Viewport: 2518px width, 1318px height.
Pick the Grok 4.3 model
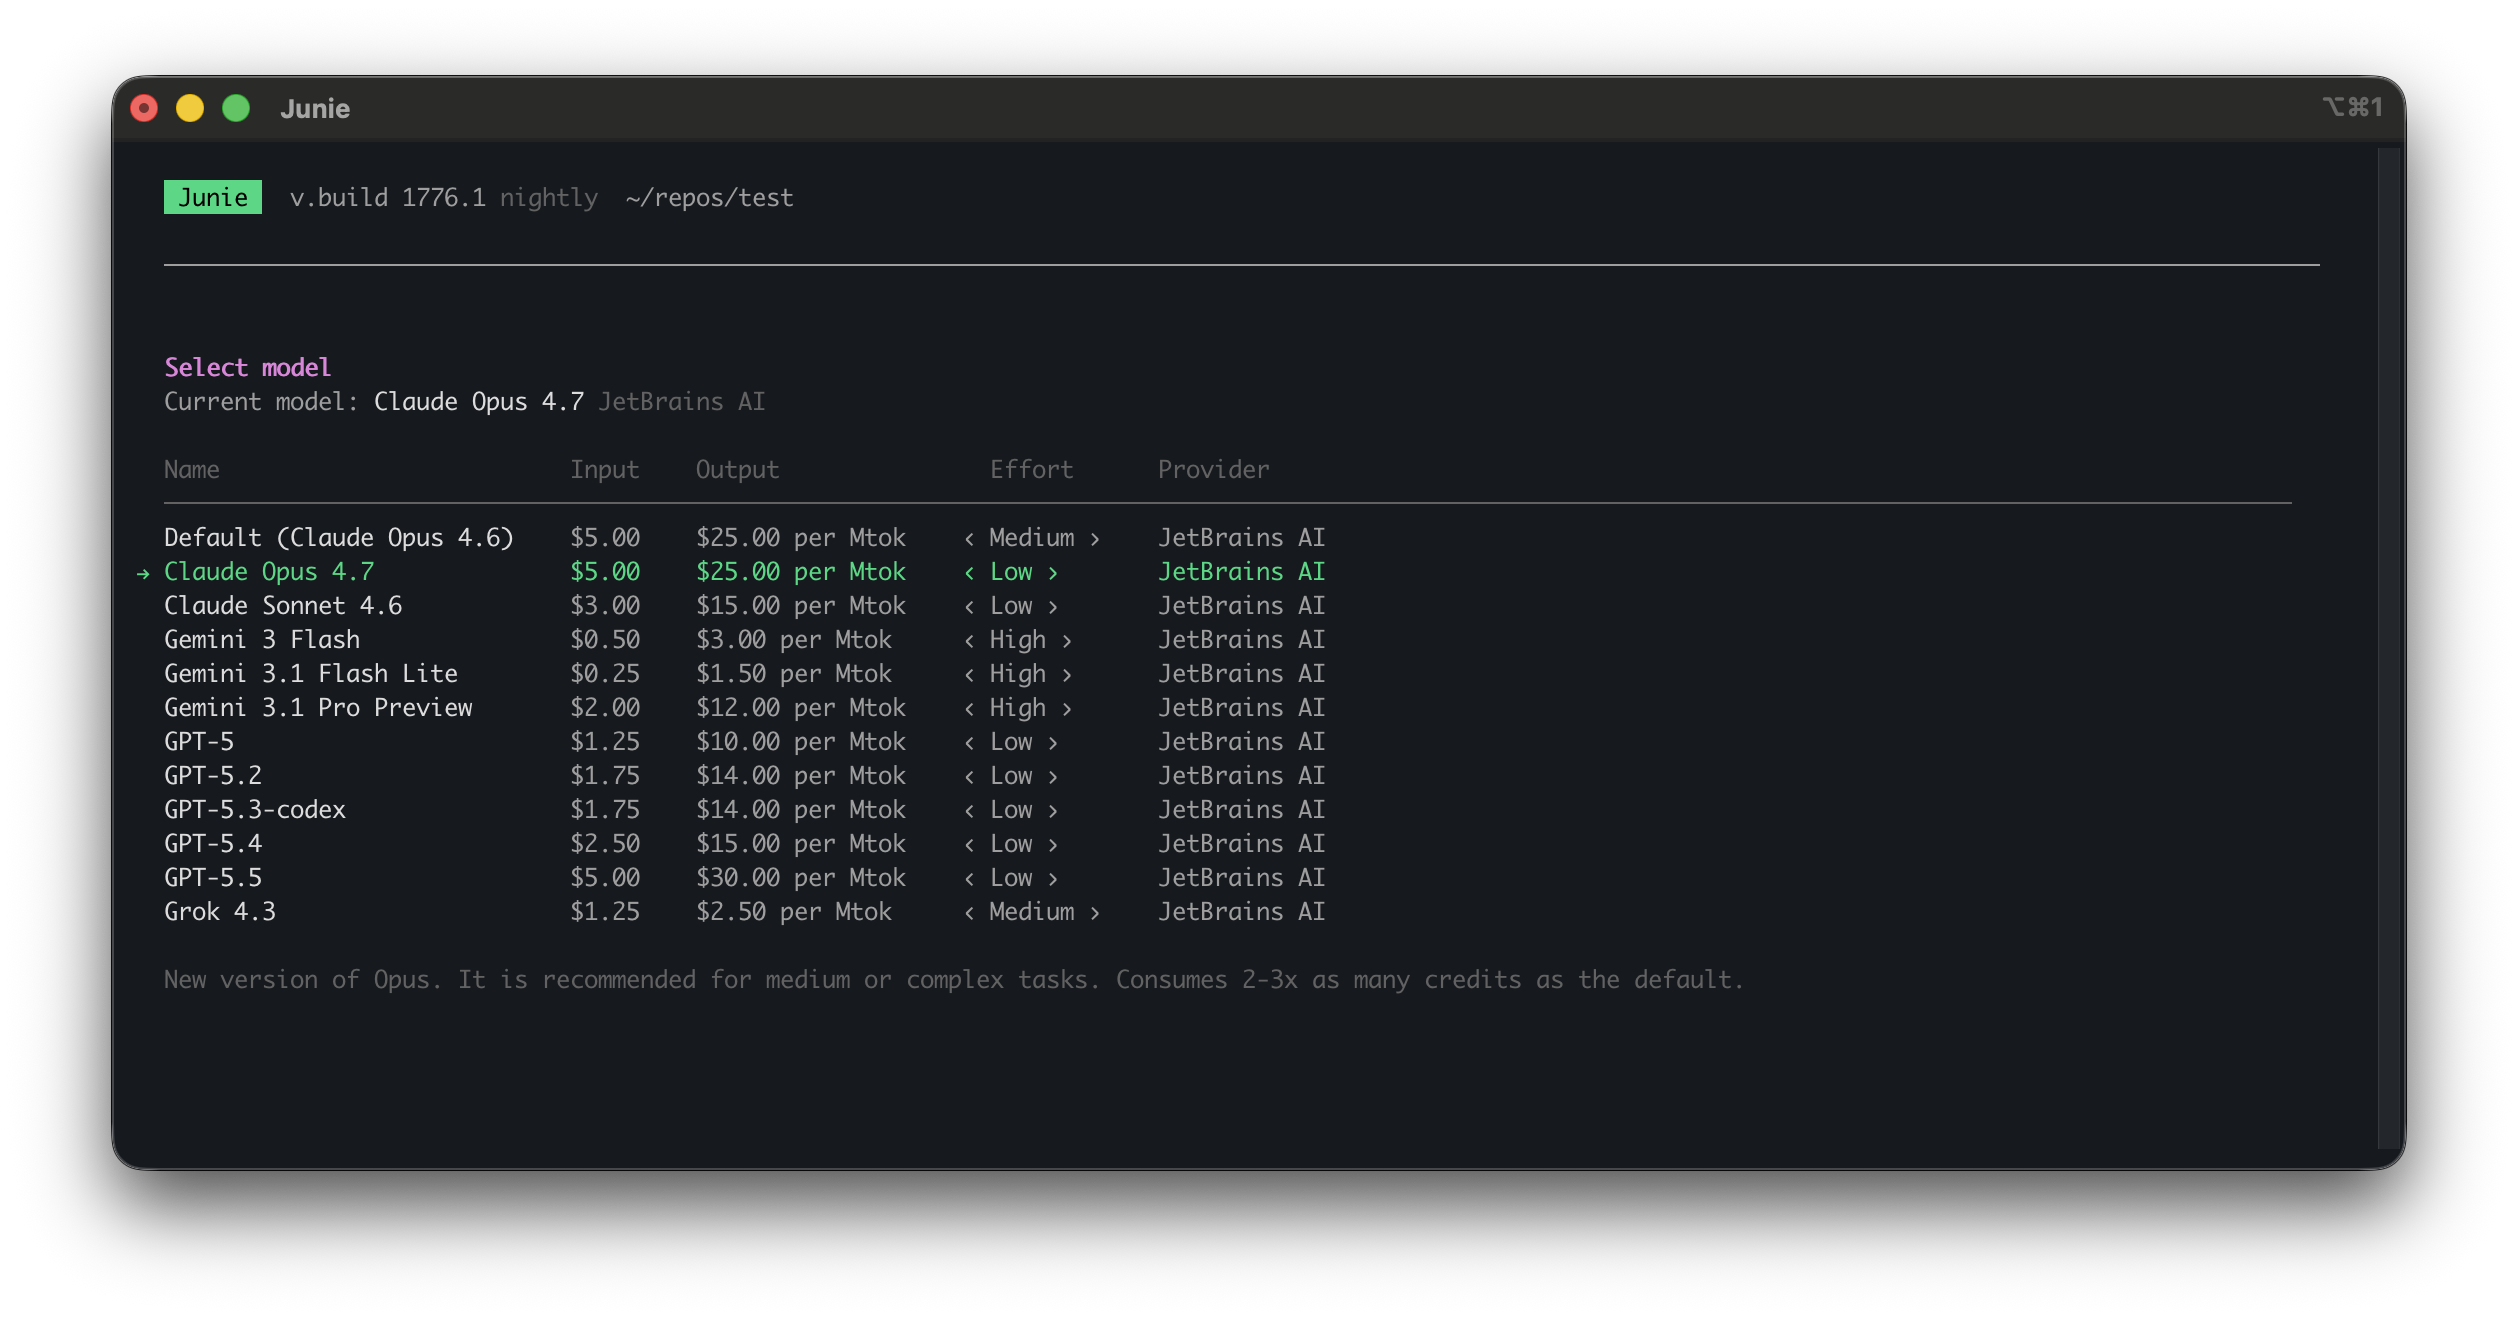pos(744,912)
